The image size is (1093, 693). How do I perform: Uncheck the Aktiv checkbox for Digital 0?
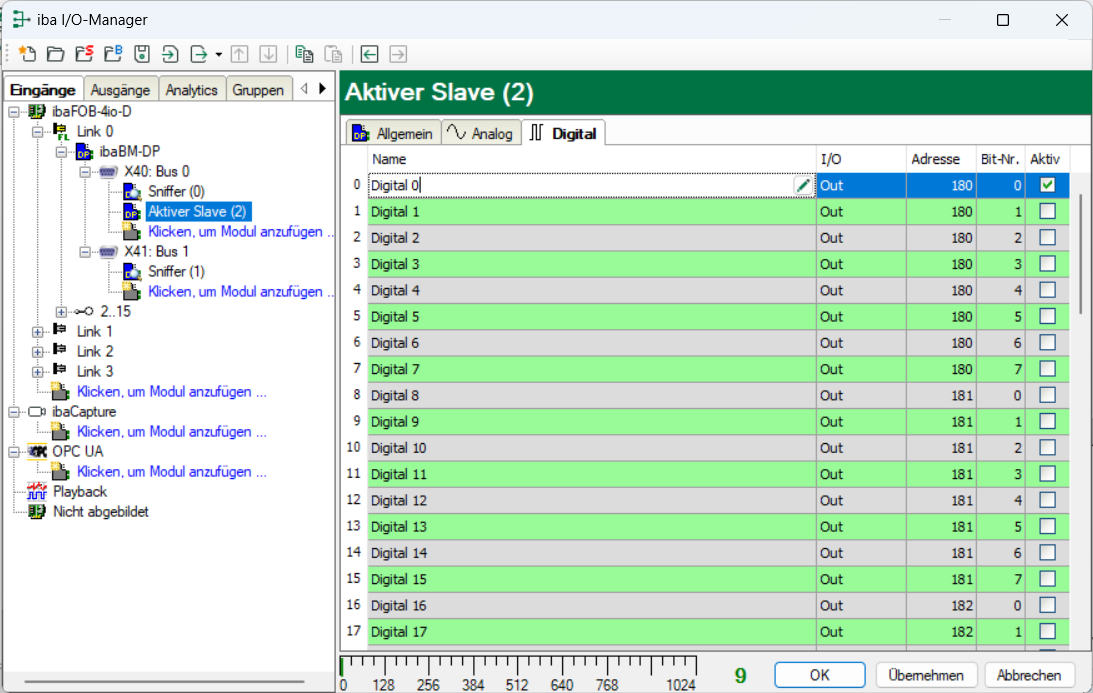click(x=1047, y=185)
